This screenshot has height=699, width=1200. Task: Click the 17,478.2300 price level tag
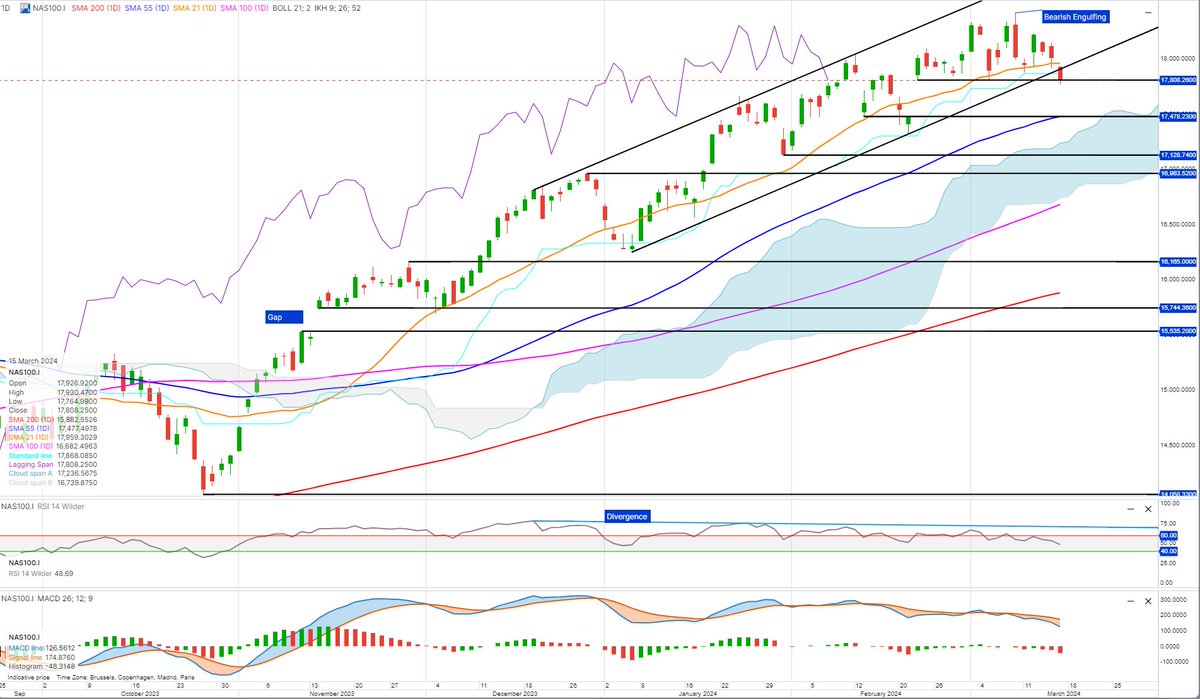coord(1177,117)
